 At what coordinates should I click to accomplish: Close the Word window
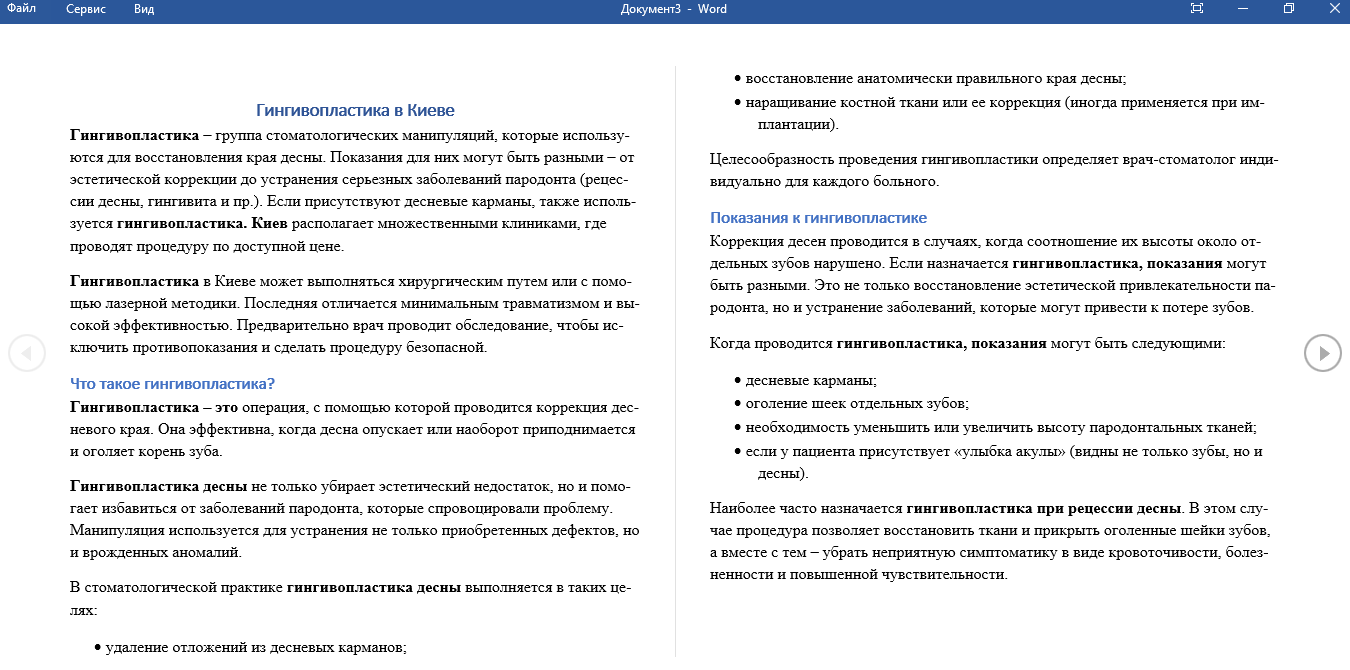[1335, 9]
